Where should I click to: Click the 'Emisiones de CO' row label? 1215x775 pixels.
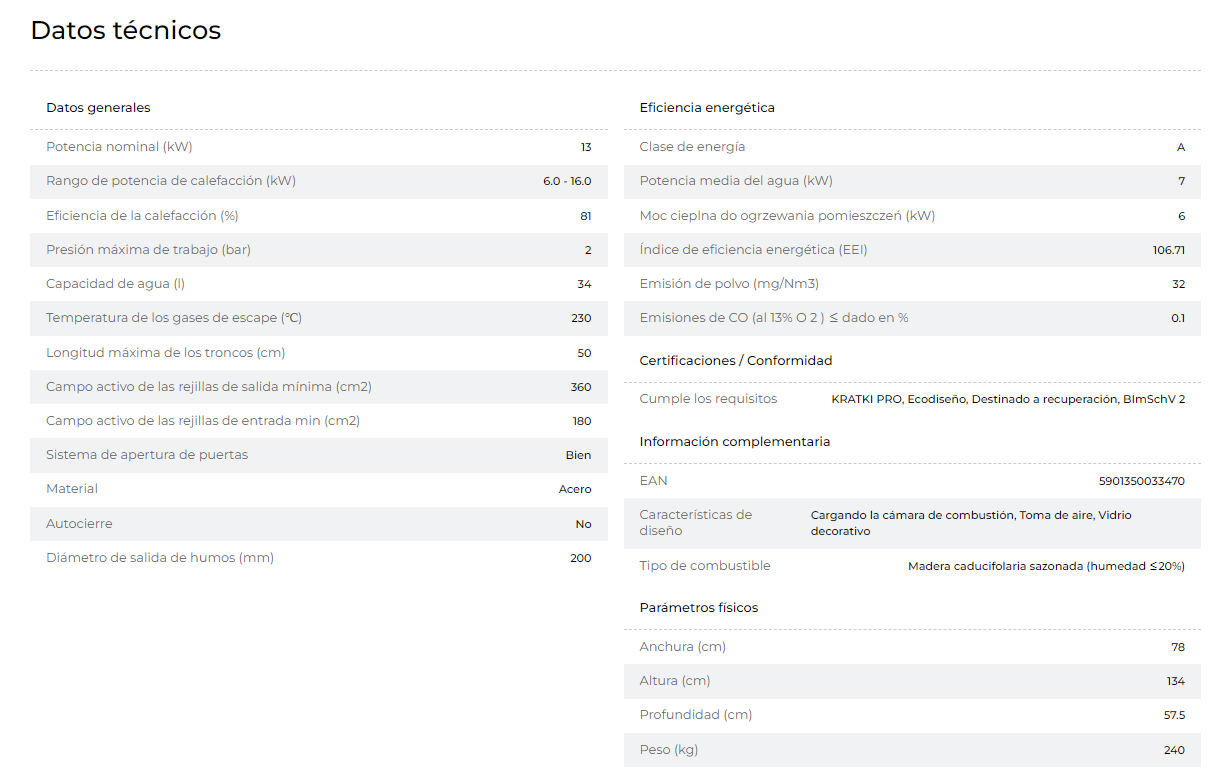(774, 318)
